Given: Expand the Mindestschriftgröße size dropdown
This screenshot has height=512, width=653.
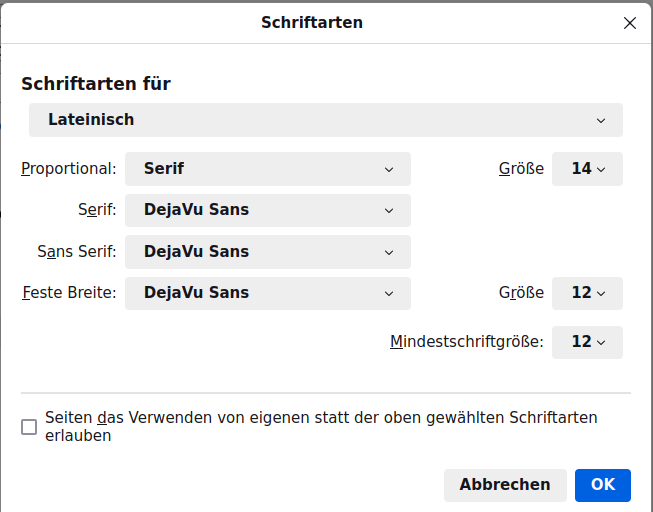Looking at the screenshot, I should 587,342.
